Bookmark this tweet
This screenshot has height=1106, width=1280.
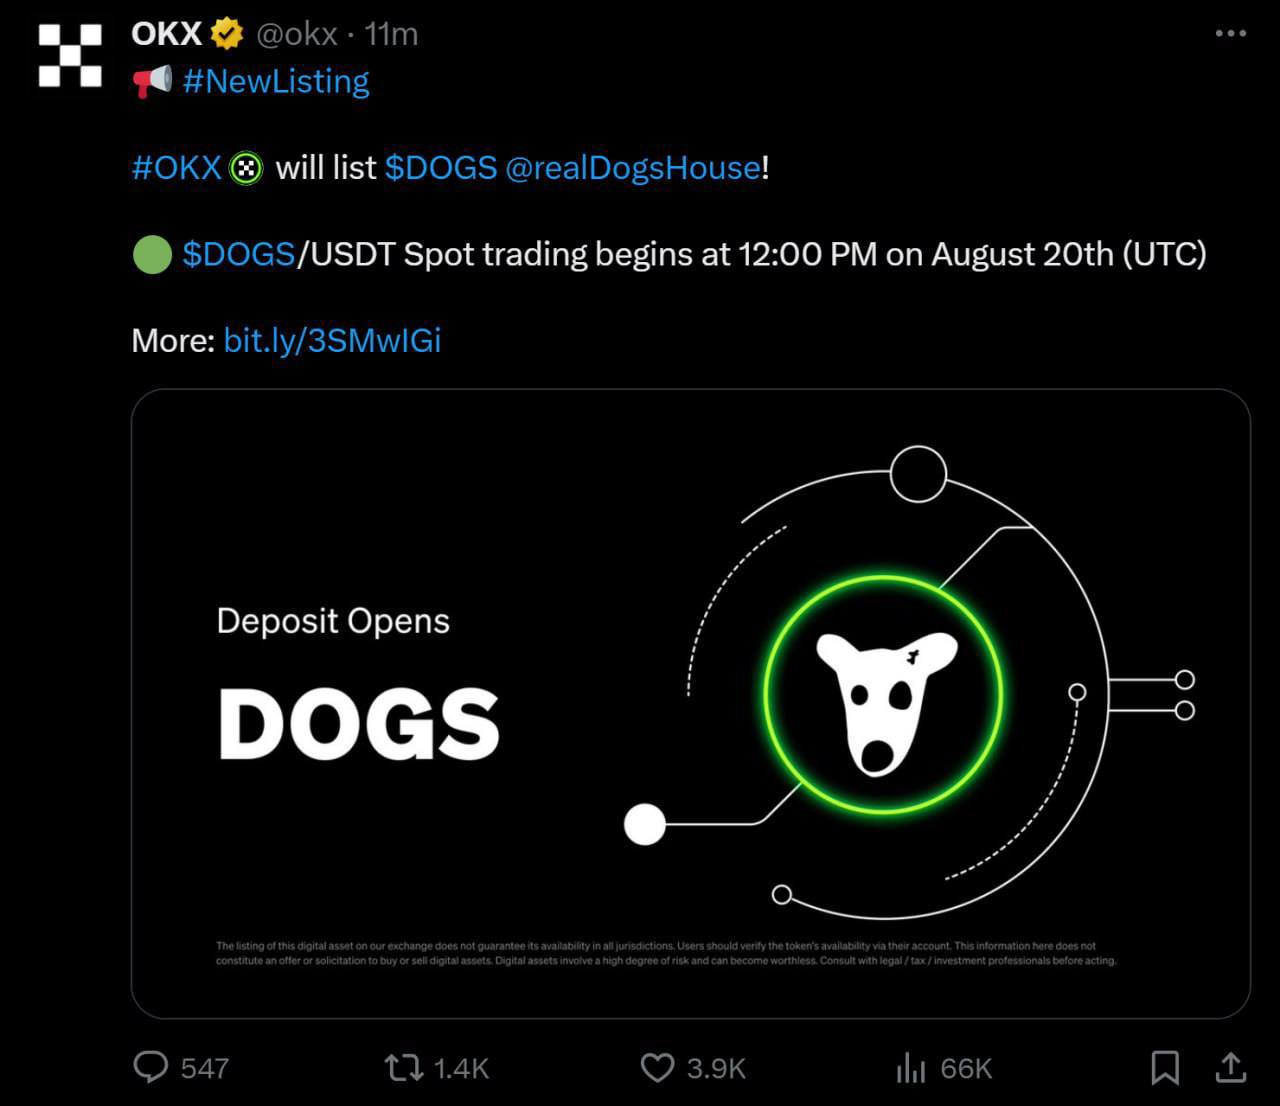coord(1165,1067)
